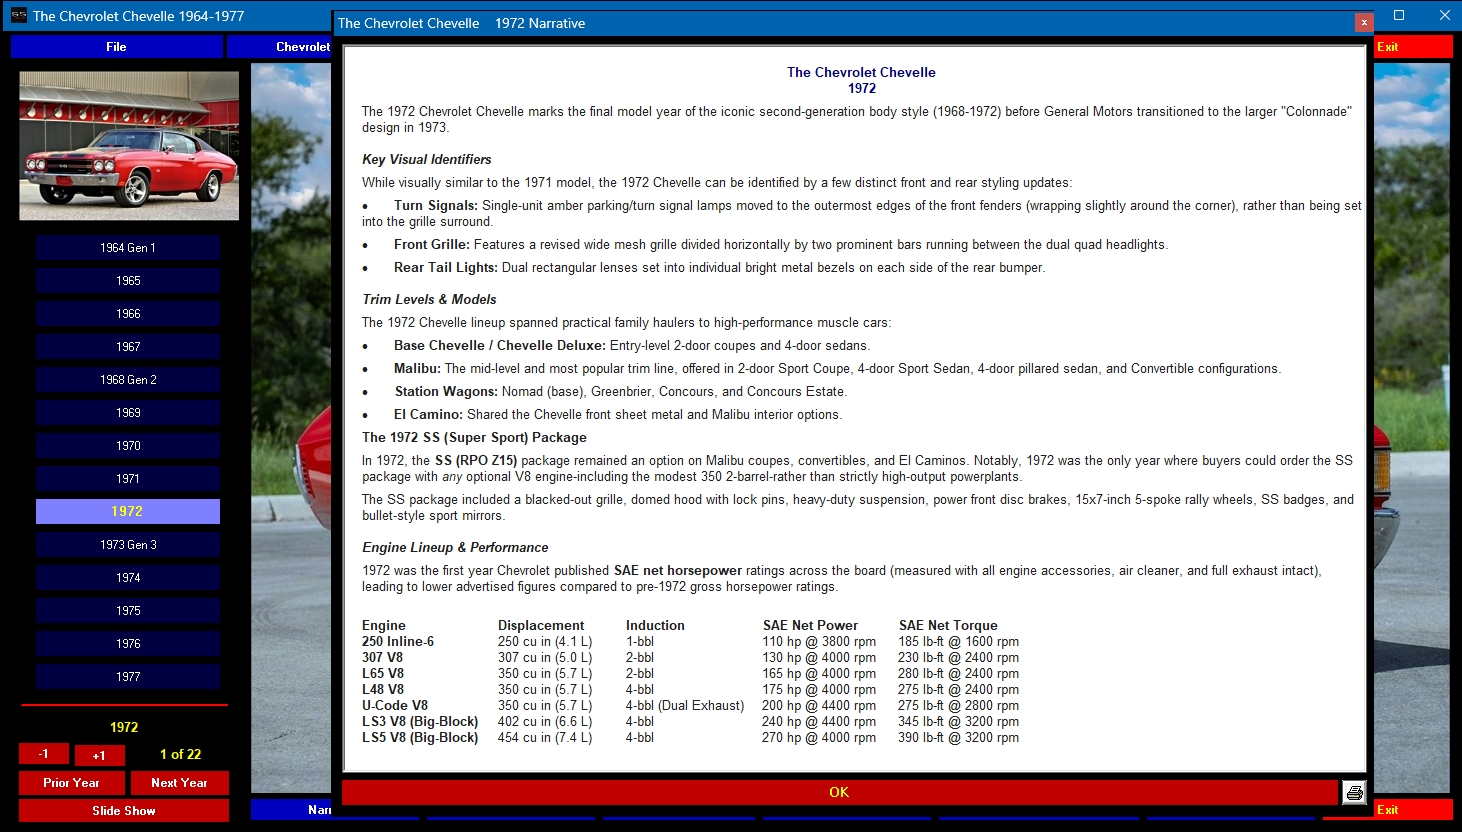Viewport: 1462px width, 832px height.
Task: Click the '402 cu in (6.6 L)' displacement
Action: pyautogui.click(x=545, y=721)
